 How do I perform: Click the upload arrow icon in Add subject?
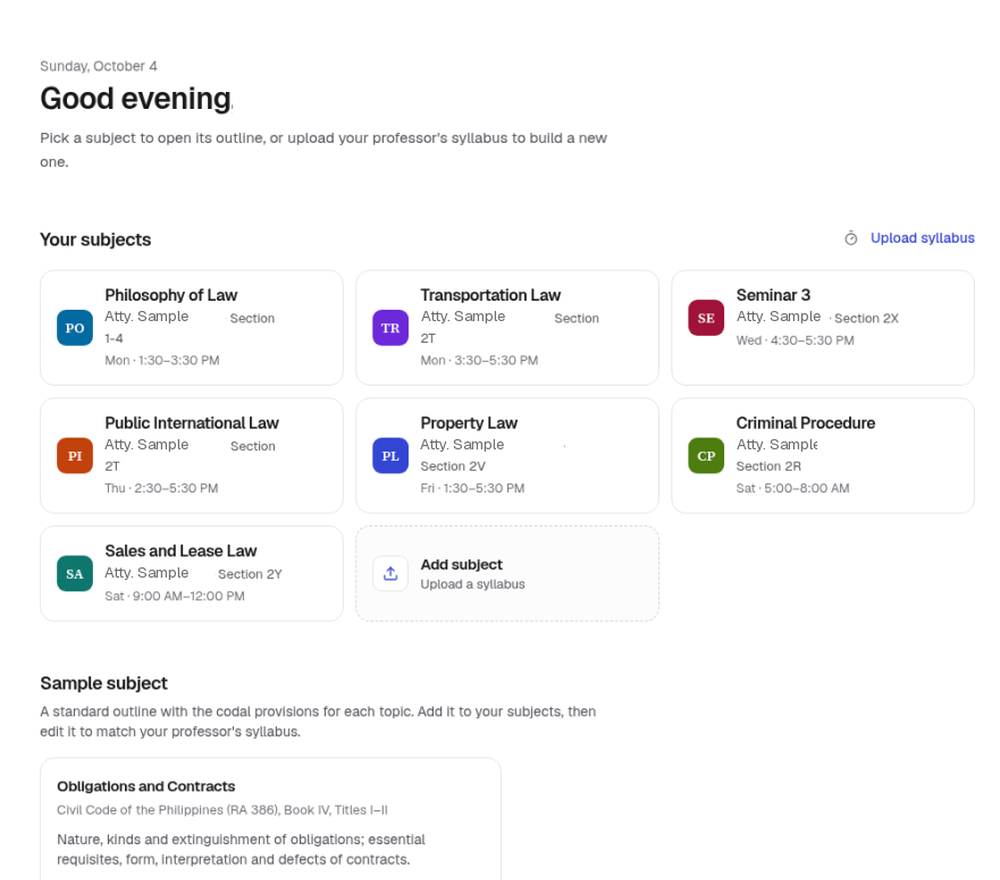tap(390, 573)
